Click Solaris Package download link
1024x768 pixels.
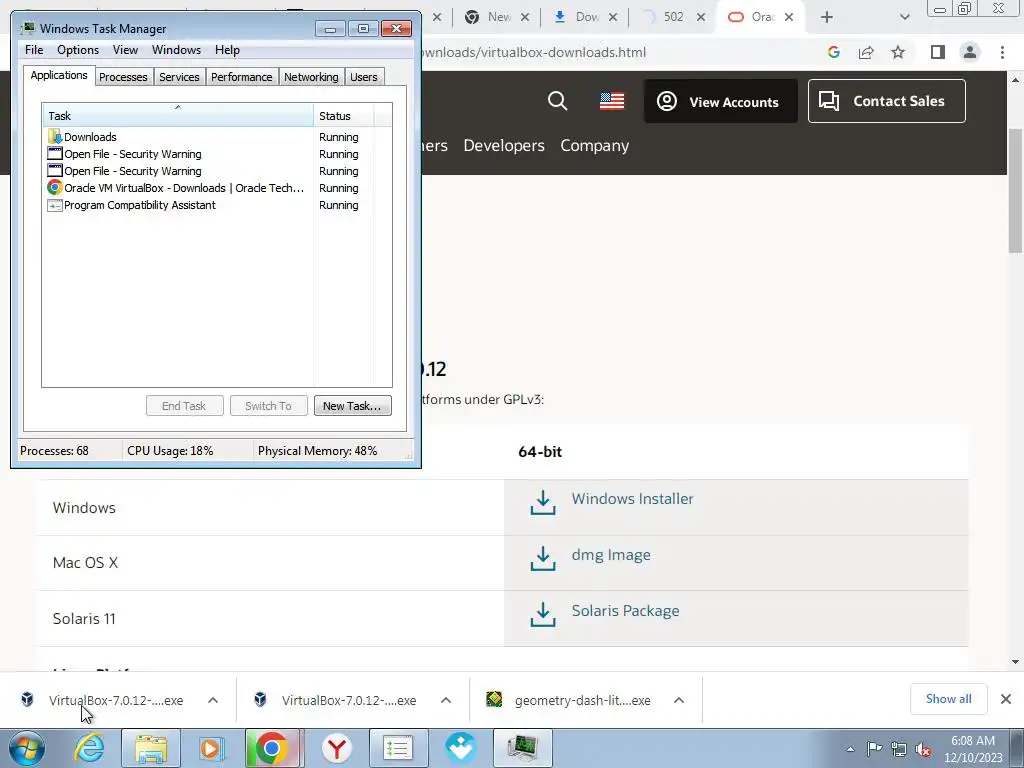coord(625,611)
